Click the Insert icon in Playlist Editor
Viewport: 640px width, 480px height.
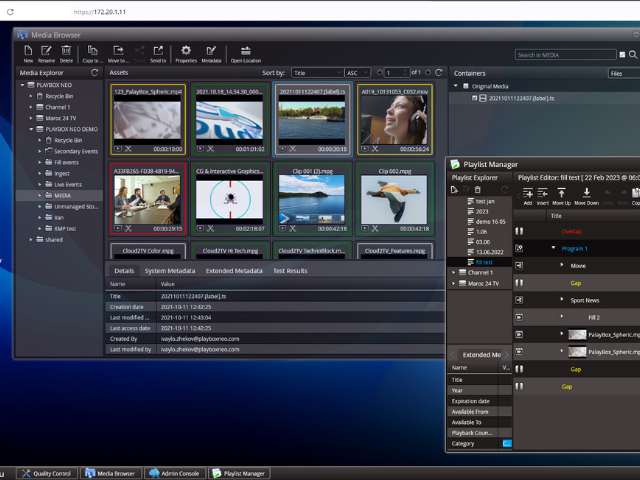pos(542,193)
